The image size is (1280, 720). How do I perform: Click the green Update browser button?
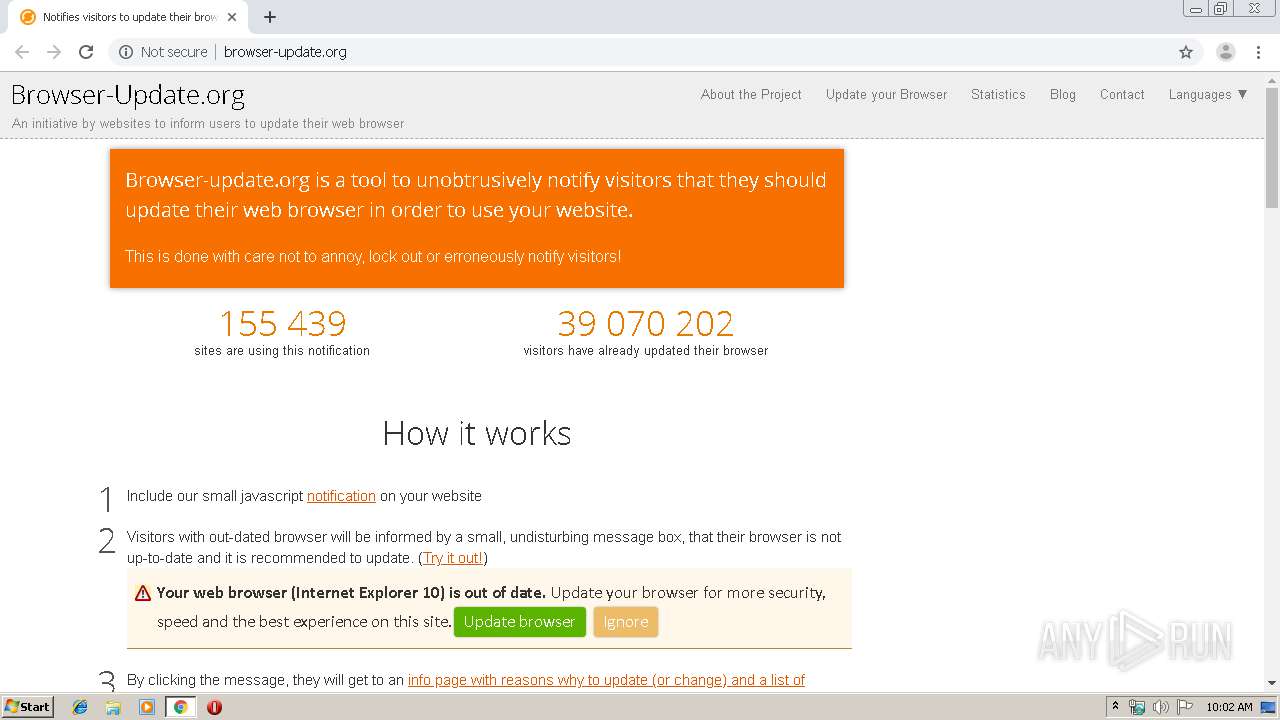tap(519, 622)
